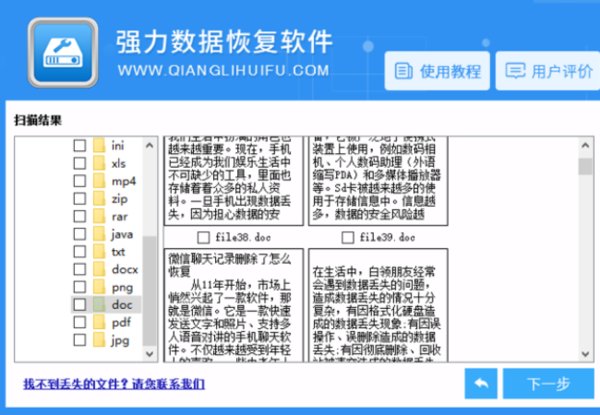Click the zip folder icon

click(x=99, y=199)
